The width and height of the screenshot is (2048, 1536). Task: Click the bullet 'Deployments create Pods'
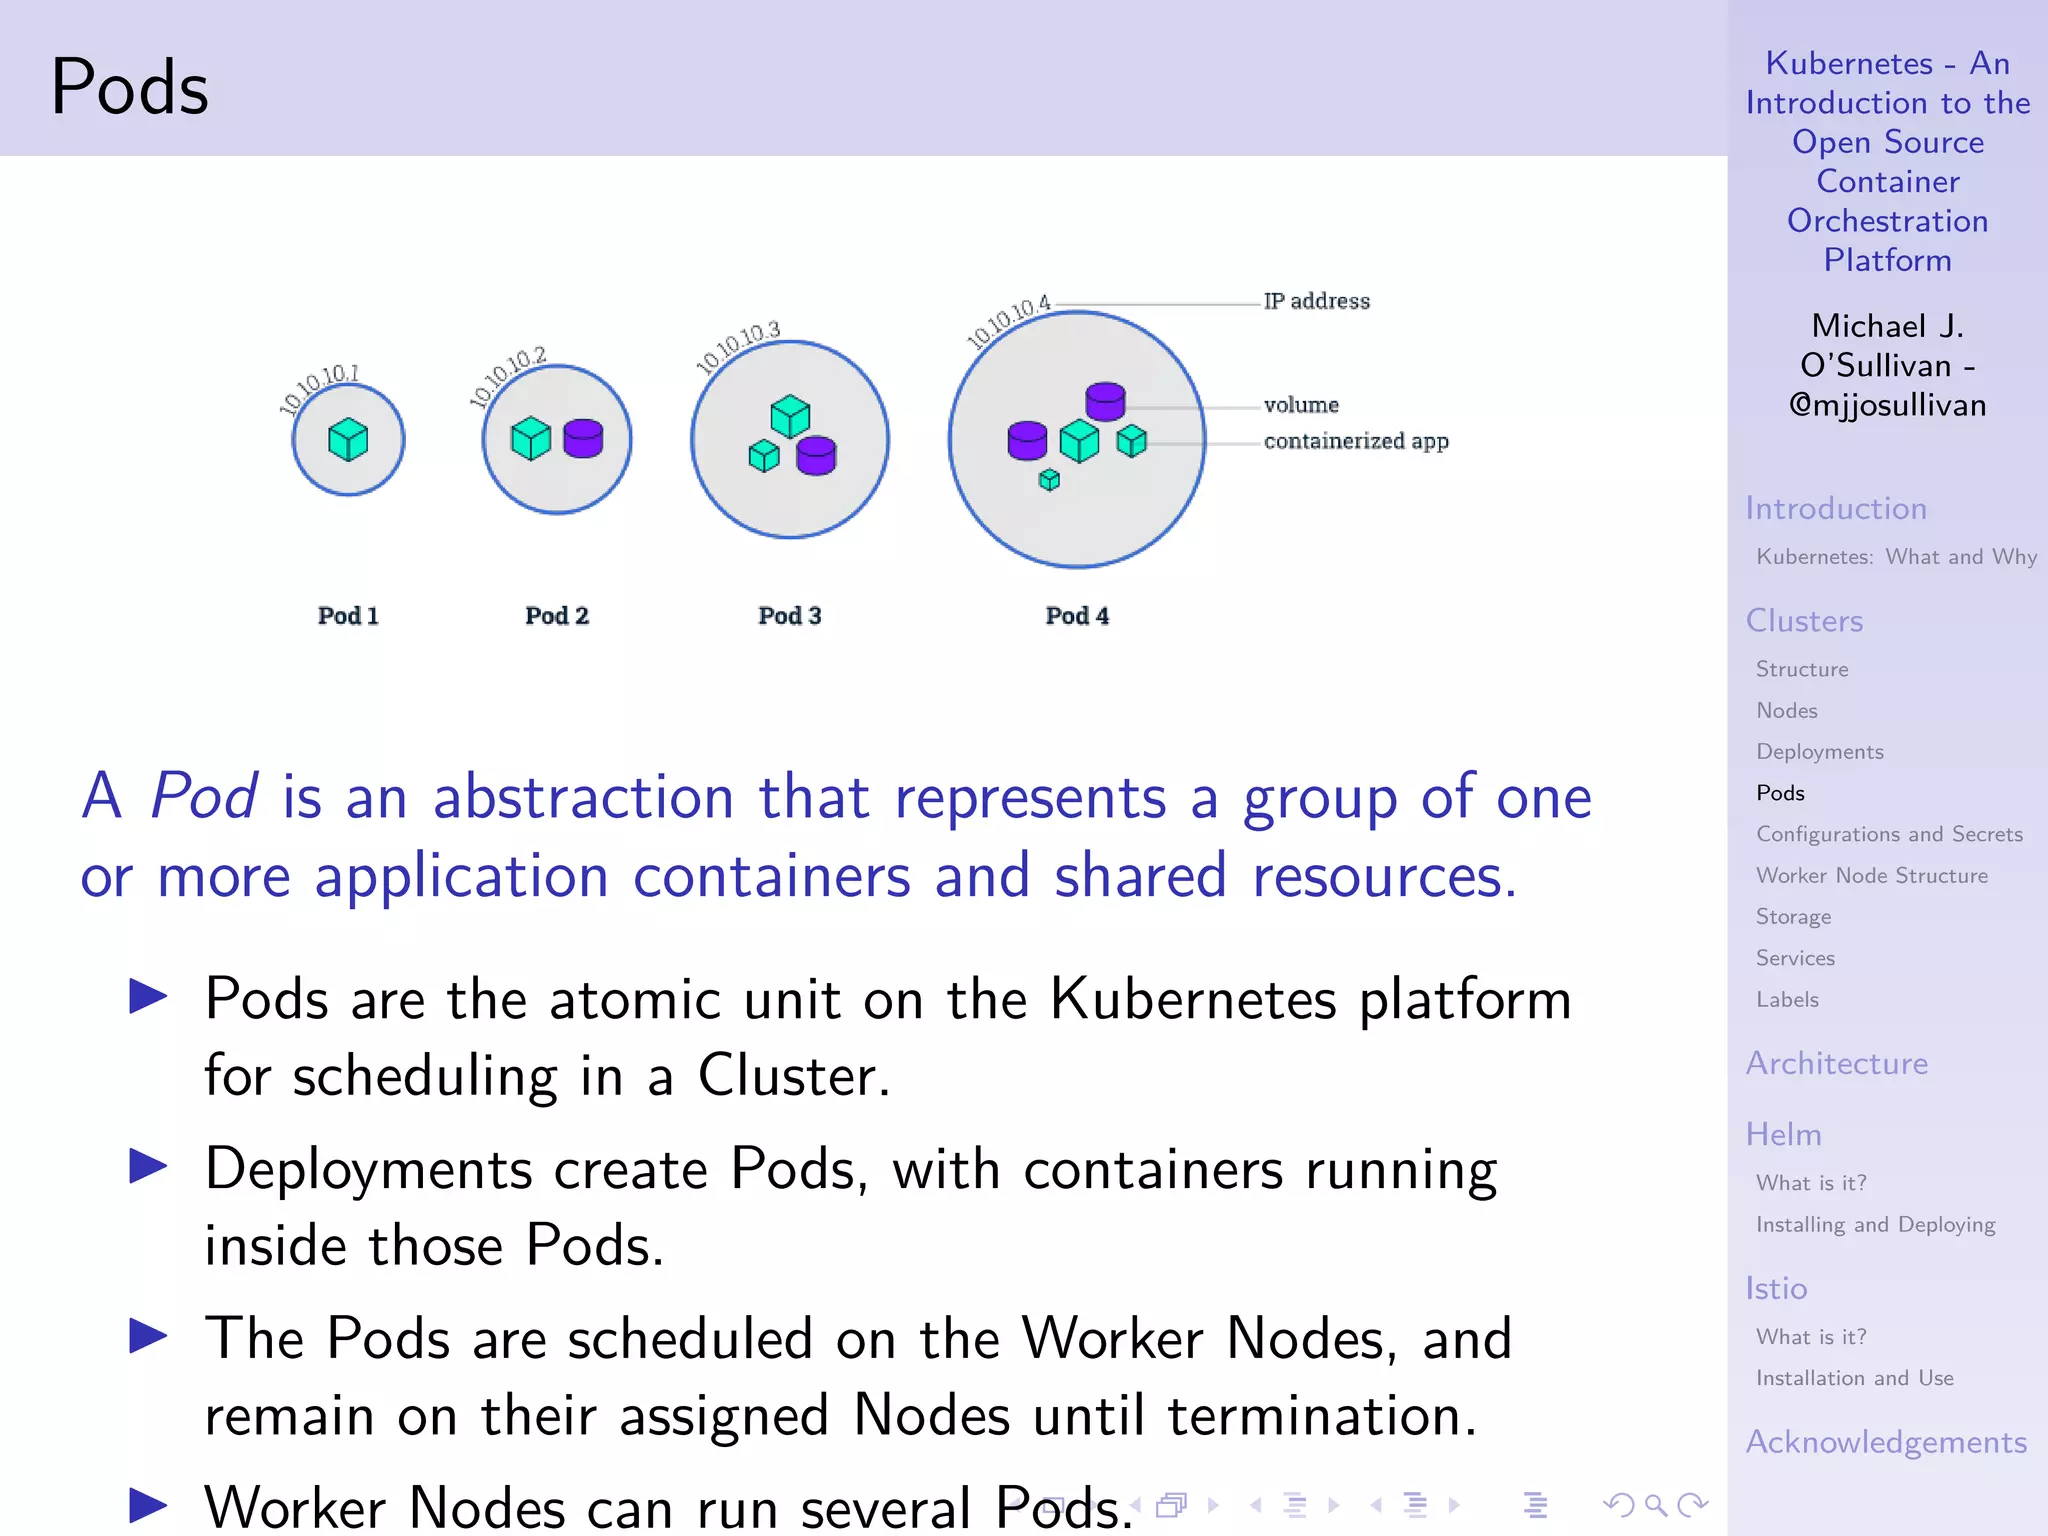coord(851,1207)
